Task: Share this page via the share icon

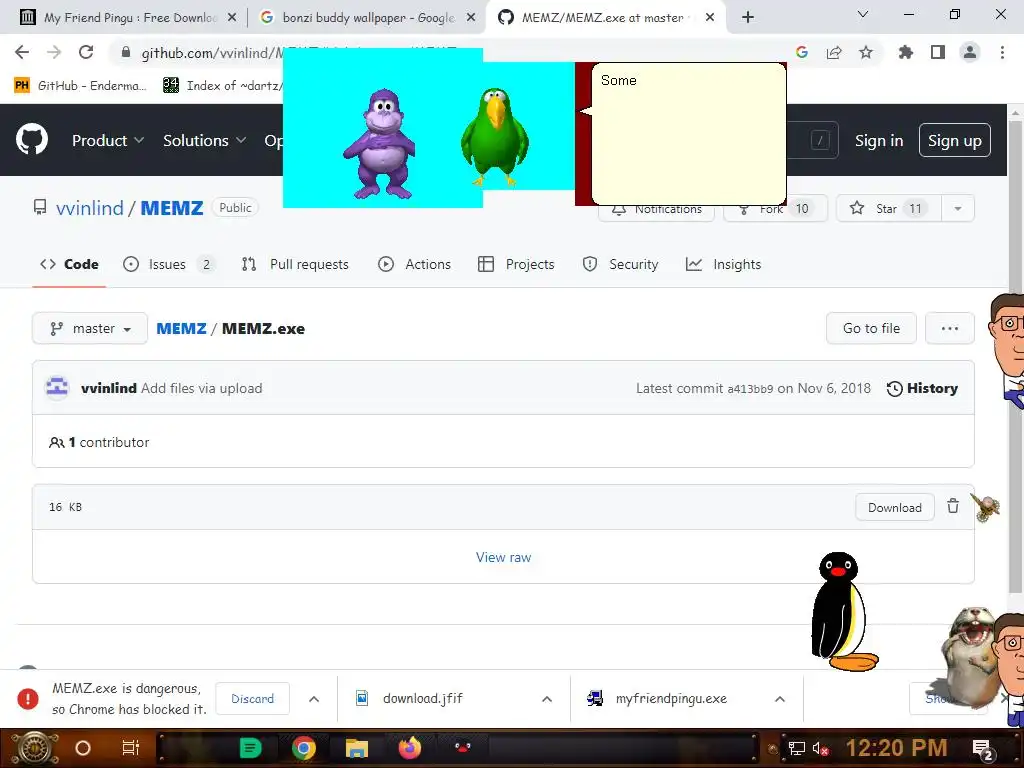Action: [834, 52]
